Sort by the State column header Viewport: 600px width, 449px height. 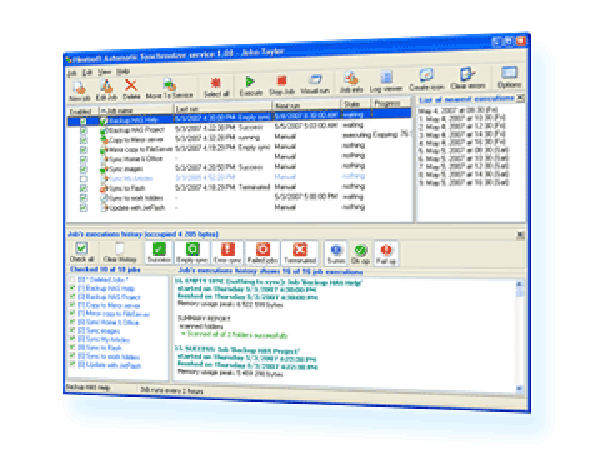click(355, 104)
